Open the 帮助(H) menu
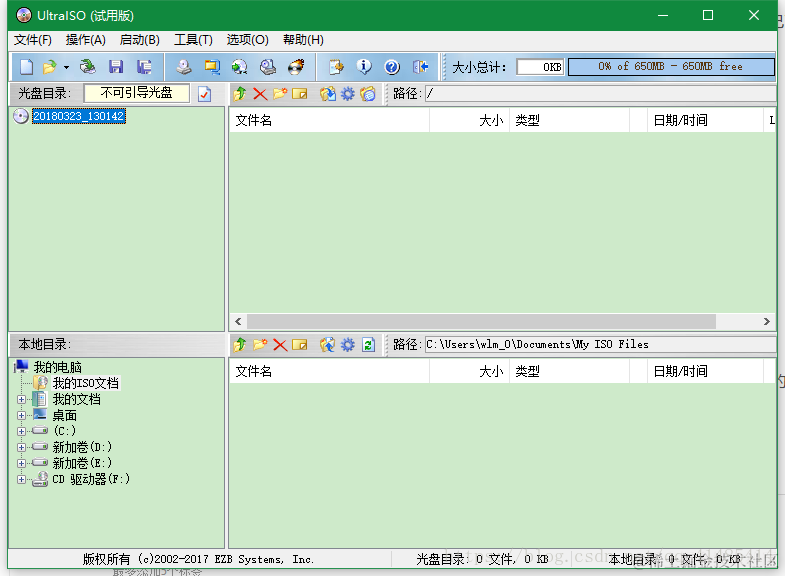785x576 pixels. click(x=303, y=40)
